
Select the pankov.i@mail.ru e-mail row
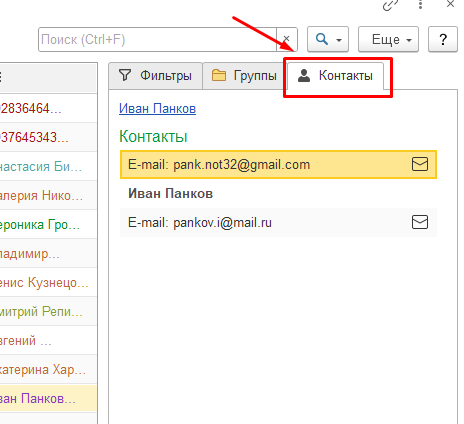coord(278,222)
